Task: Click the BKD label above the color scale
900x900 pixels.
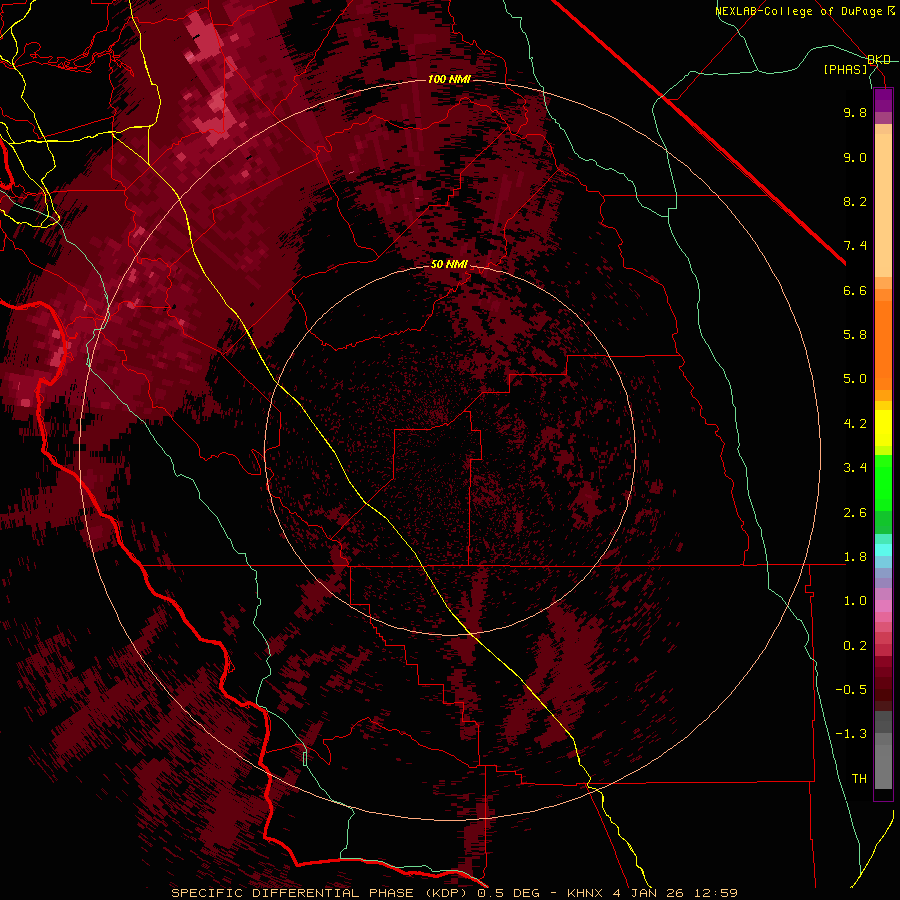Action: (879, 60)
